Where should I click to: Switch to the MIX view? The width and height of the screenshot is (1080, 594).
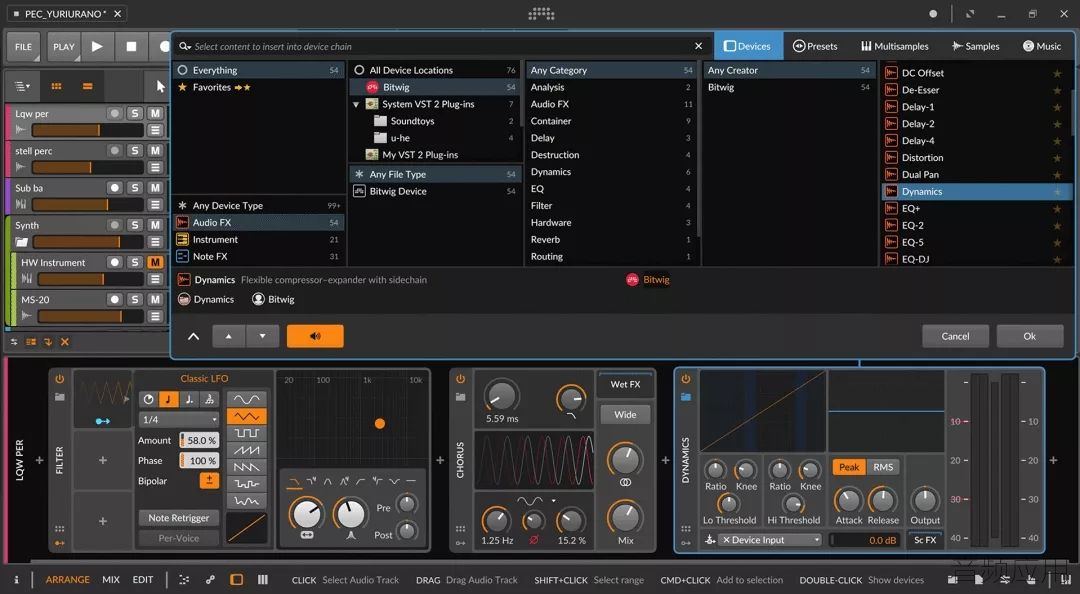tap(111, 580)
